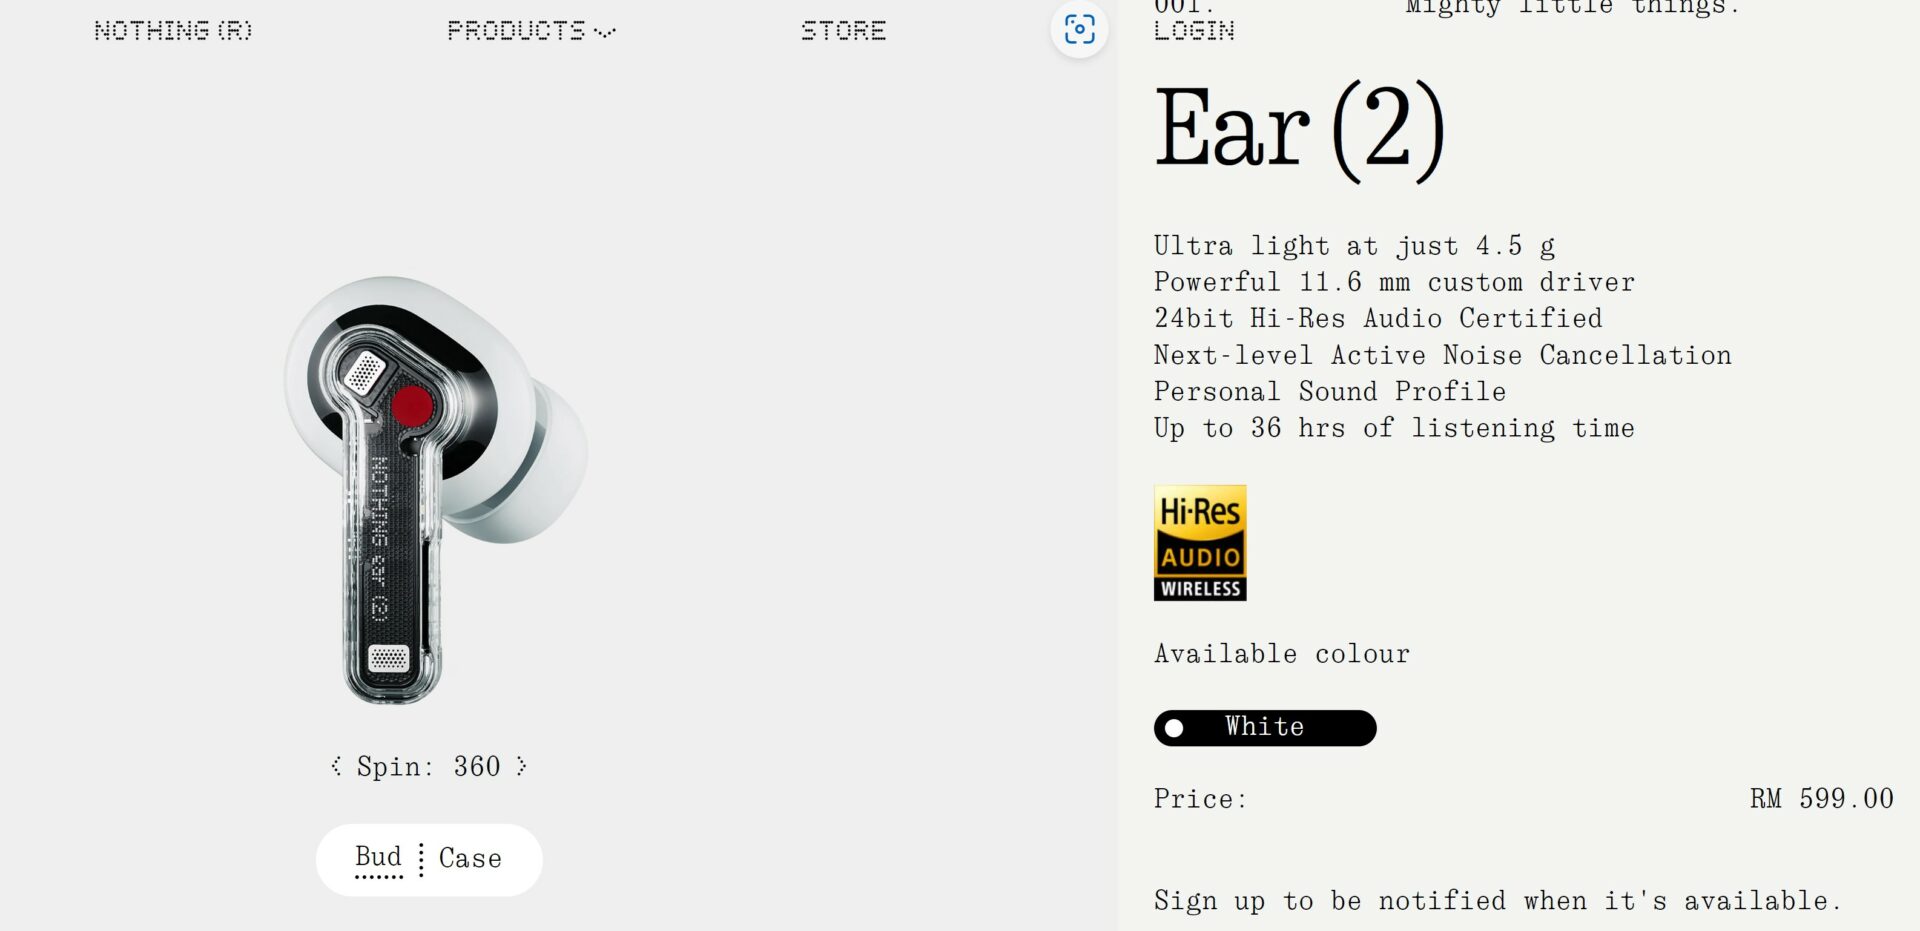The height and width of the screenshot is (931, 1920).
Task: Click sign up to be notified text
Action: click(1497, 901)
